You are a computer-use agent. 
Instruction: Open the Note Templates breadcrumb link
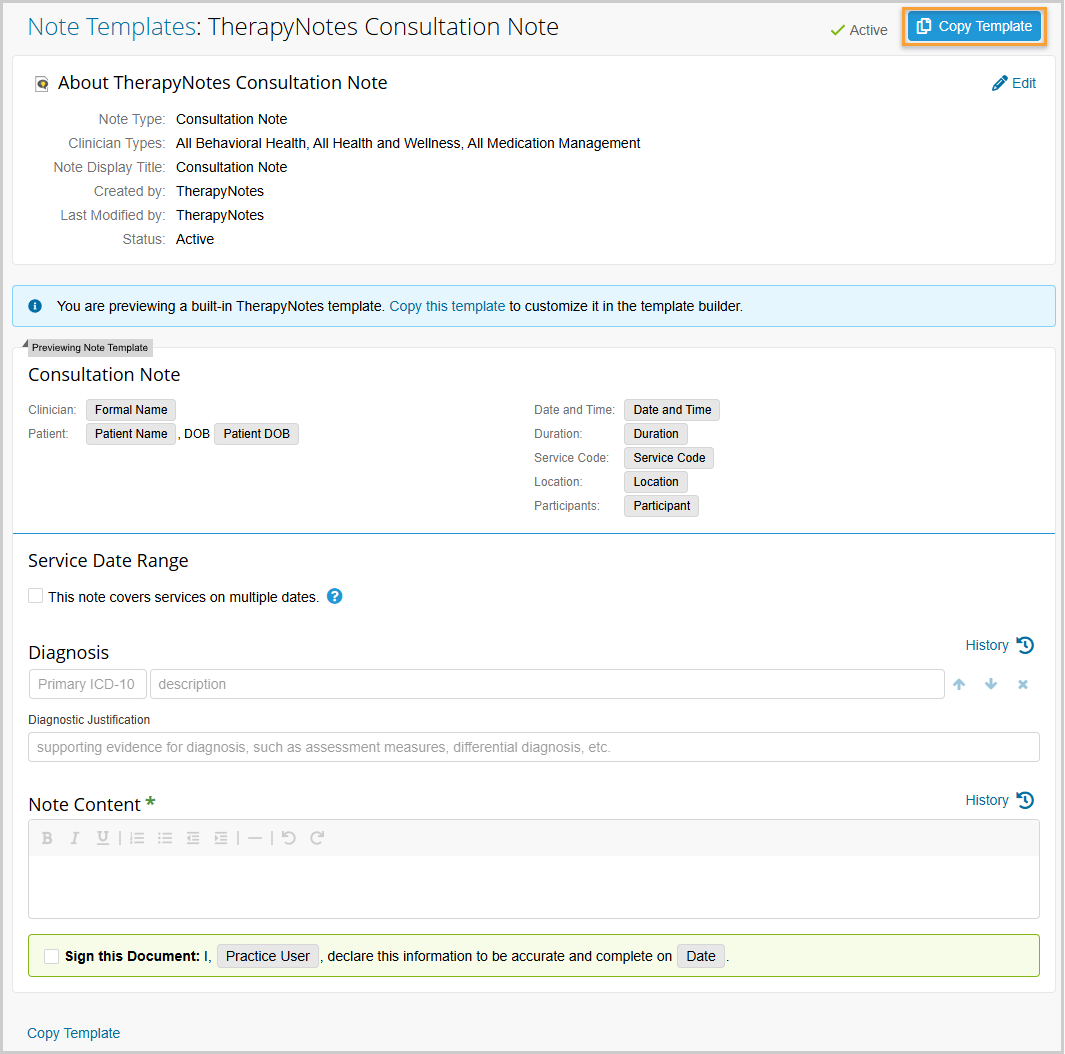coord(112,26)
